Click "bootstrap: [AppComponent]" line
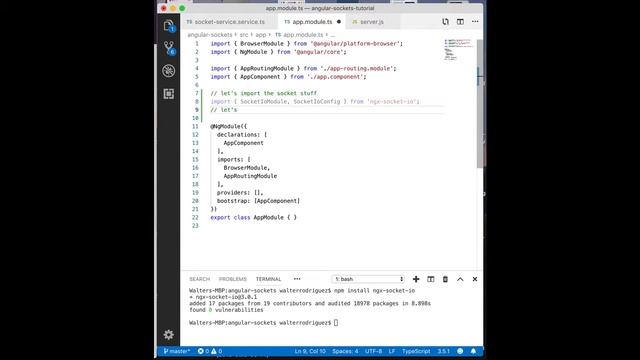 tap(258, 201)
